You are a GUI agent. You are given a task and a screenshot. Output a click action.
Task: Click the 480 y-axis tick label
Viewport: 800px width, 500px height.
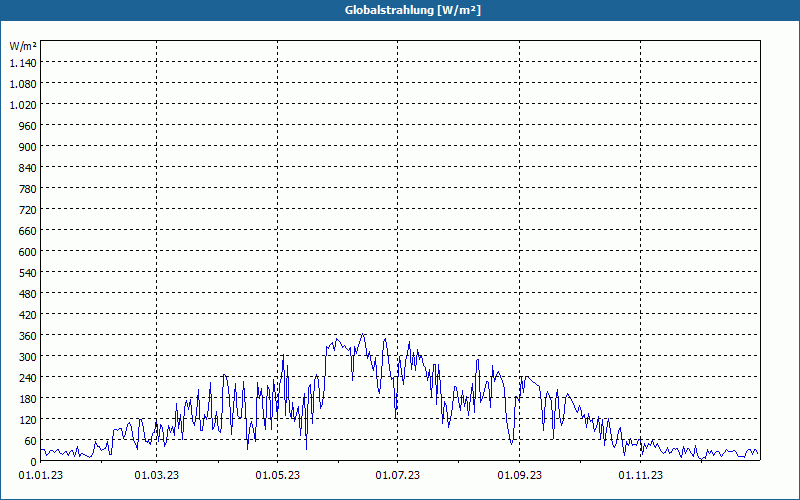pos(28,294)
